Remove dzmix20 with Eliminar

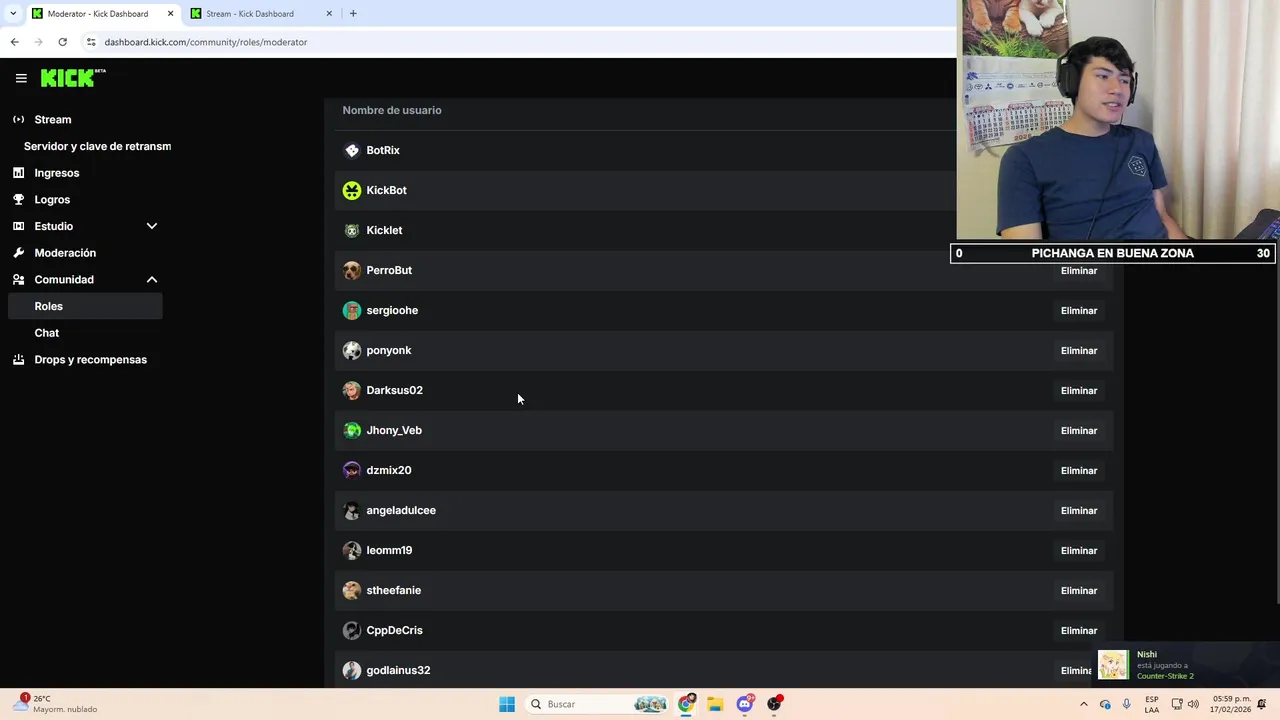[1079, 471]
